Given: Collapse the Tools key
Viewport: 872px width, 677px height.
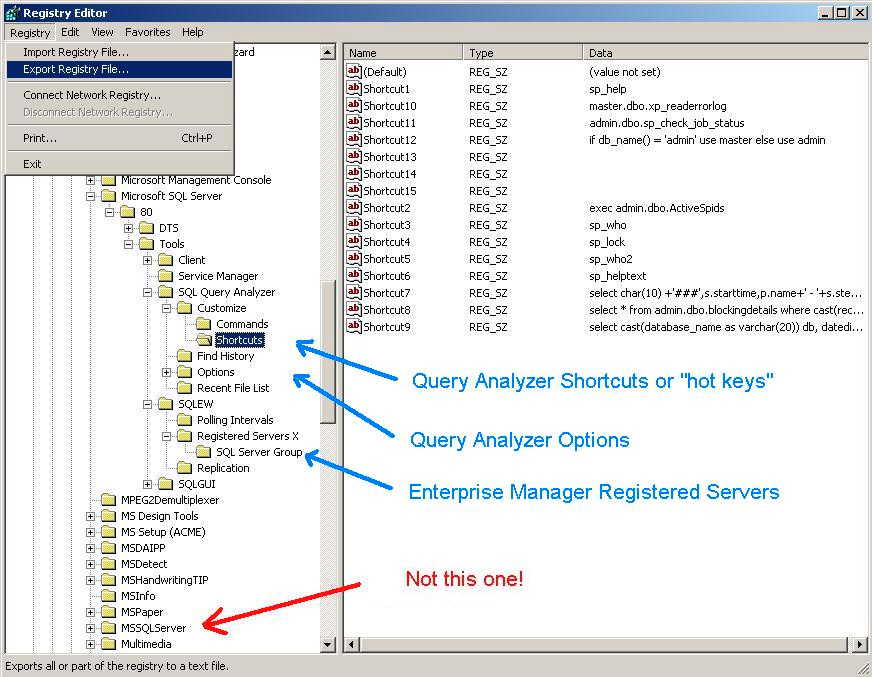Looking at the screenshot, I should [128, 244].
